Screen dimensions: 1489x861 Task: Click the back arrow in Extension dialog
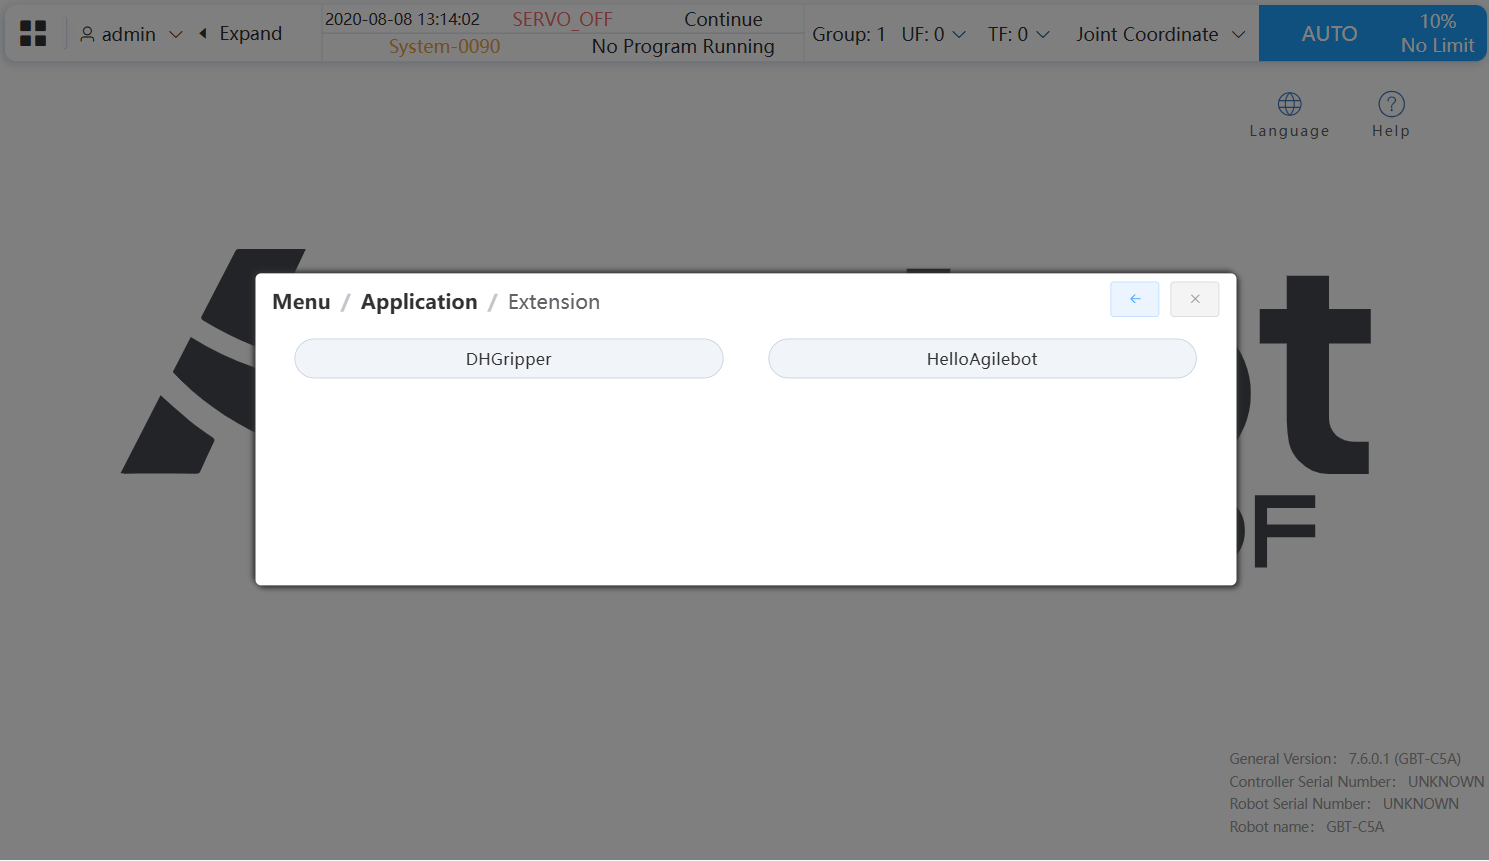pos(1134,299)
